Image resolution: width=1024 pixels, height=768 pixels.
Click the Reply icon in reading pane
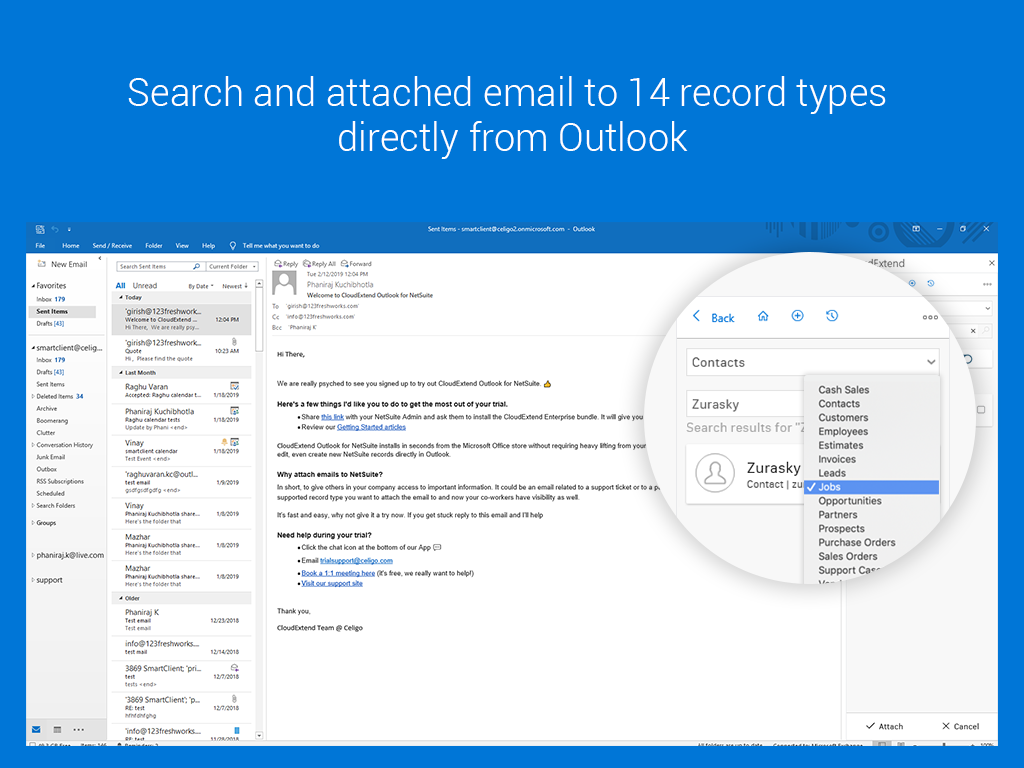point(286,264)
